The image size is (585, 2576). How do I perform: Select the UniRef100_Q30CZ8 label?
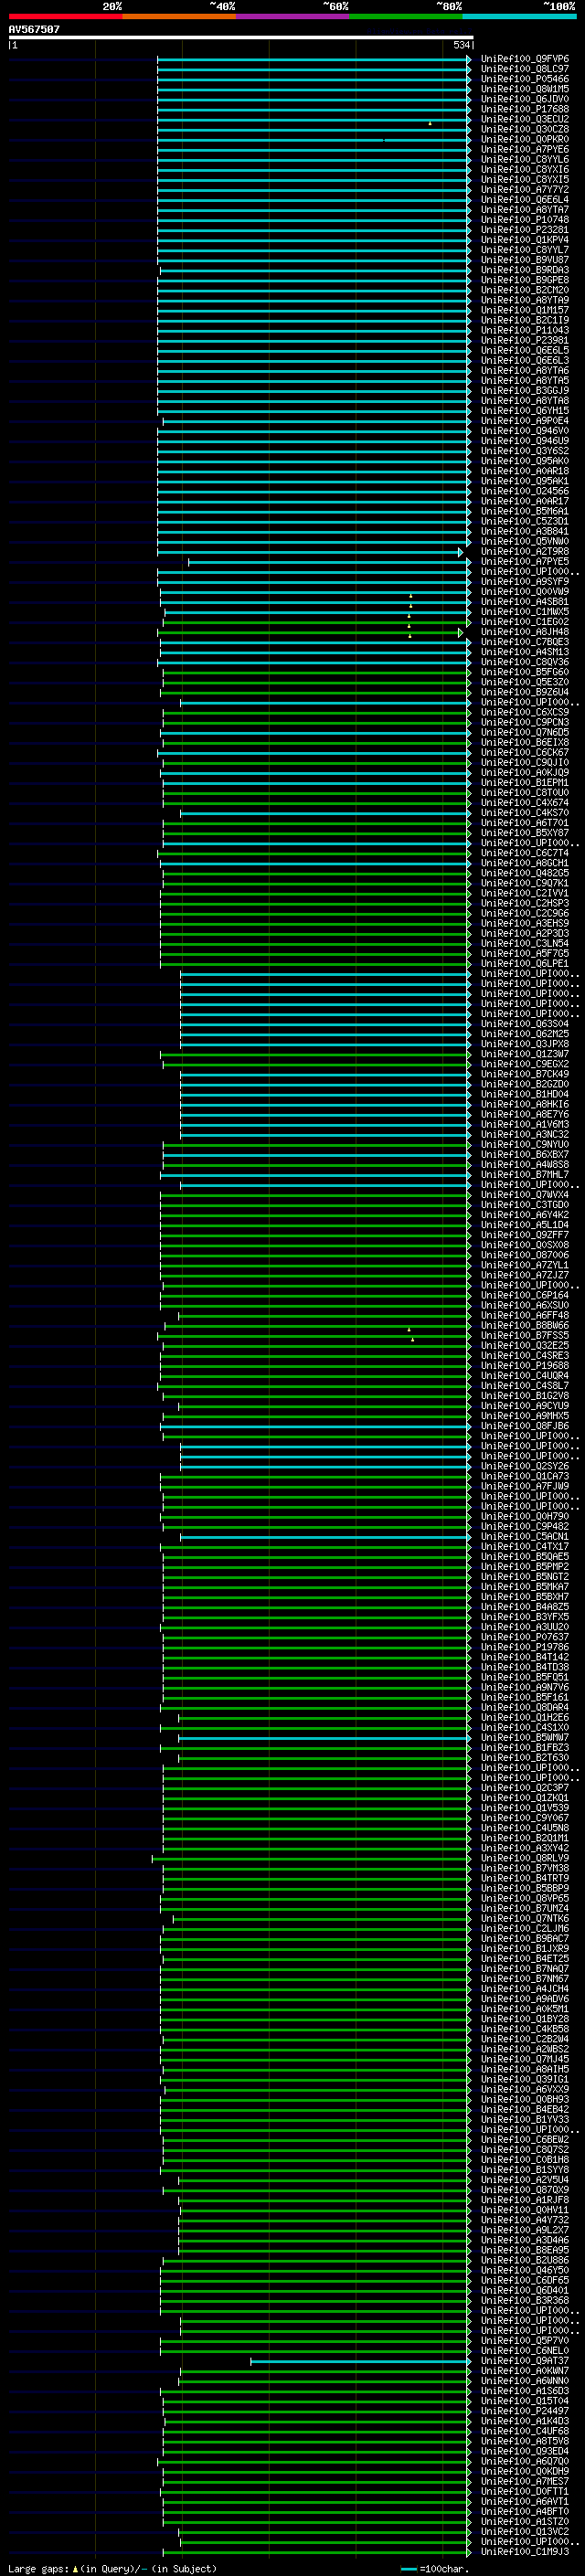point(524,129)
